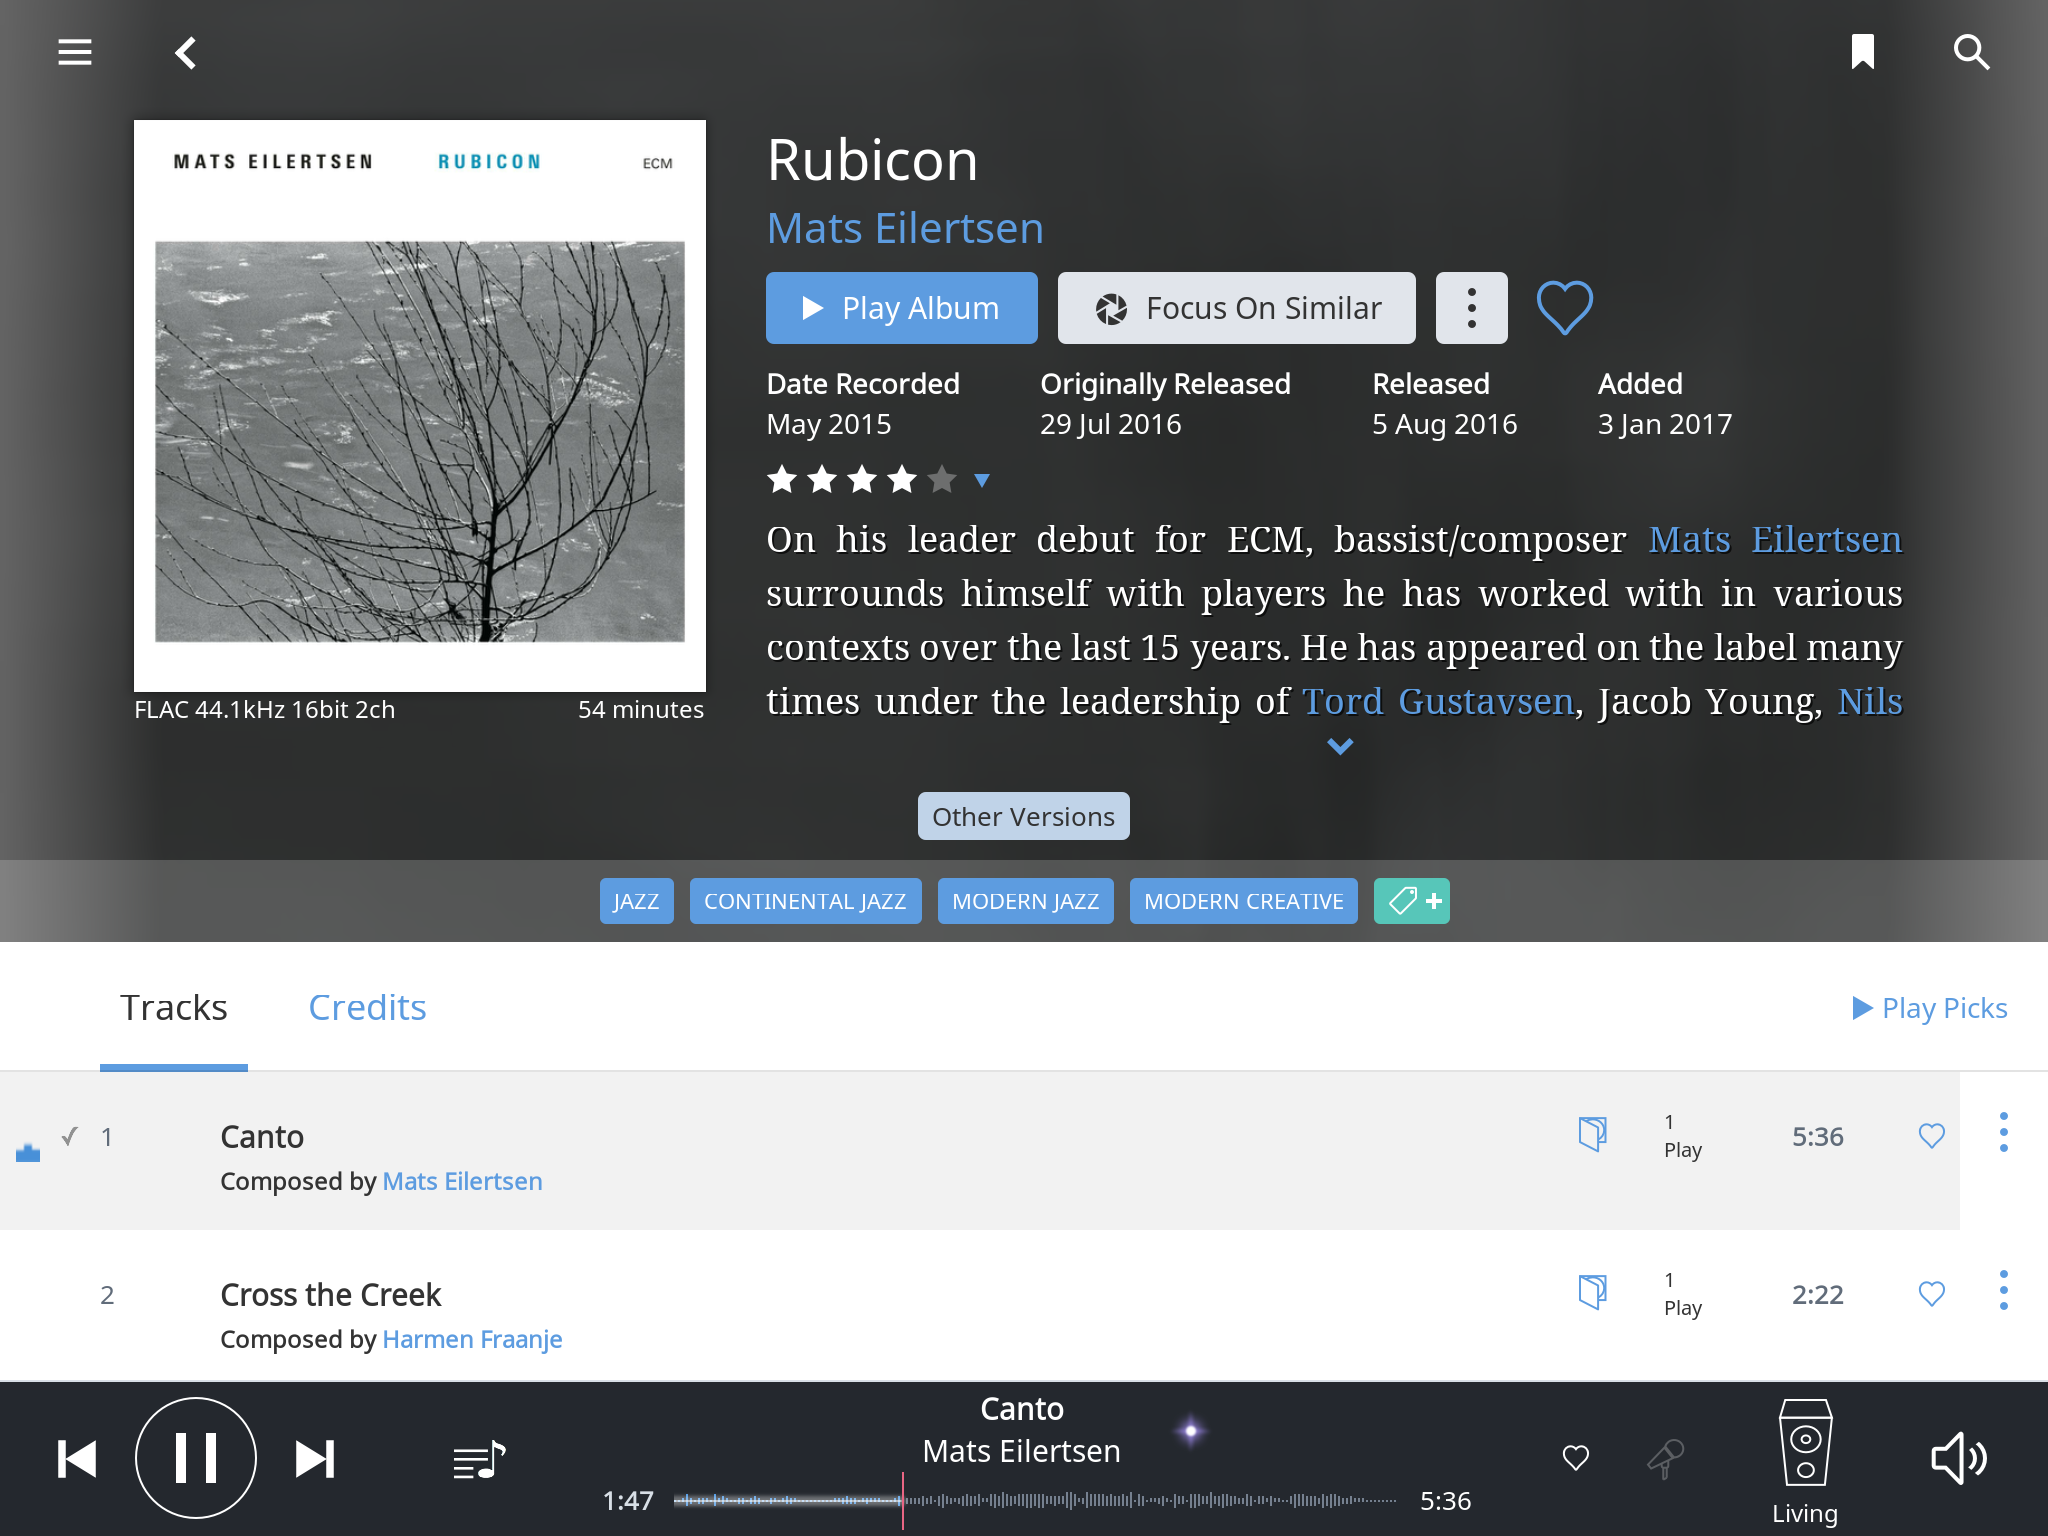2048x1536 pixels.
Task: Favorite the Canto track heart
Action: (x=1931, y=1135)
